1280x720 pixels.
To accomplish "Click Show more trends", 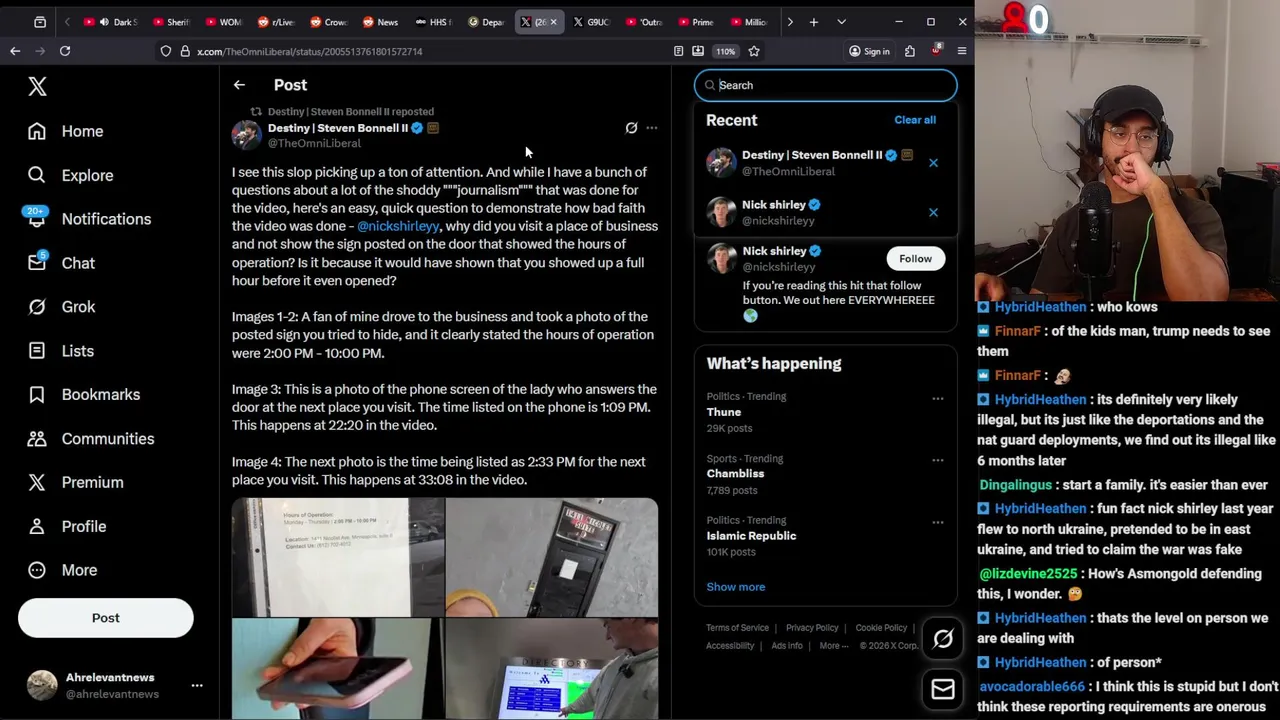I will 736,587.
